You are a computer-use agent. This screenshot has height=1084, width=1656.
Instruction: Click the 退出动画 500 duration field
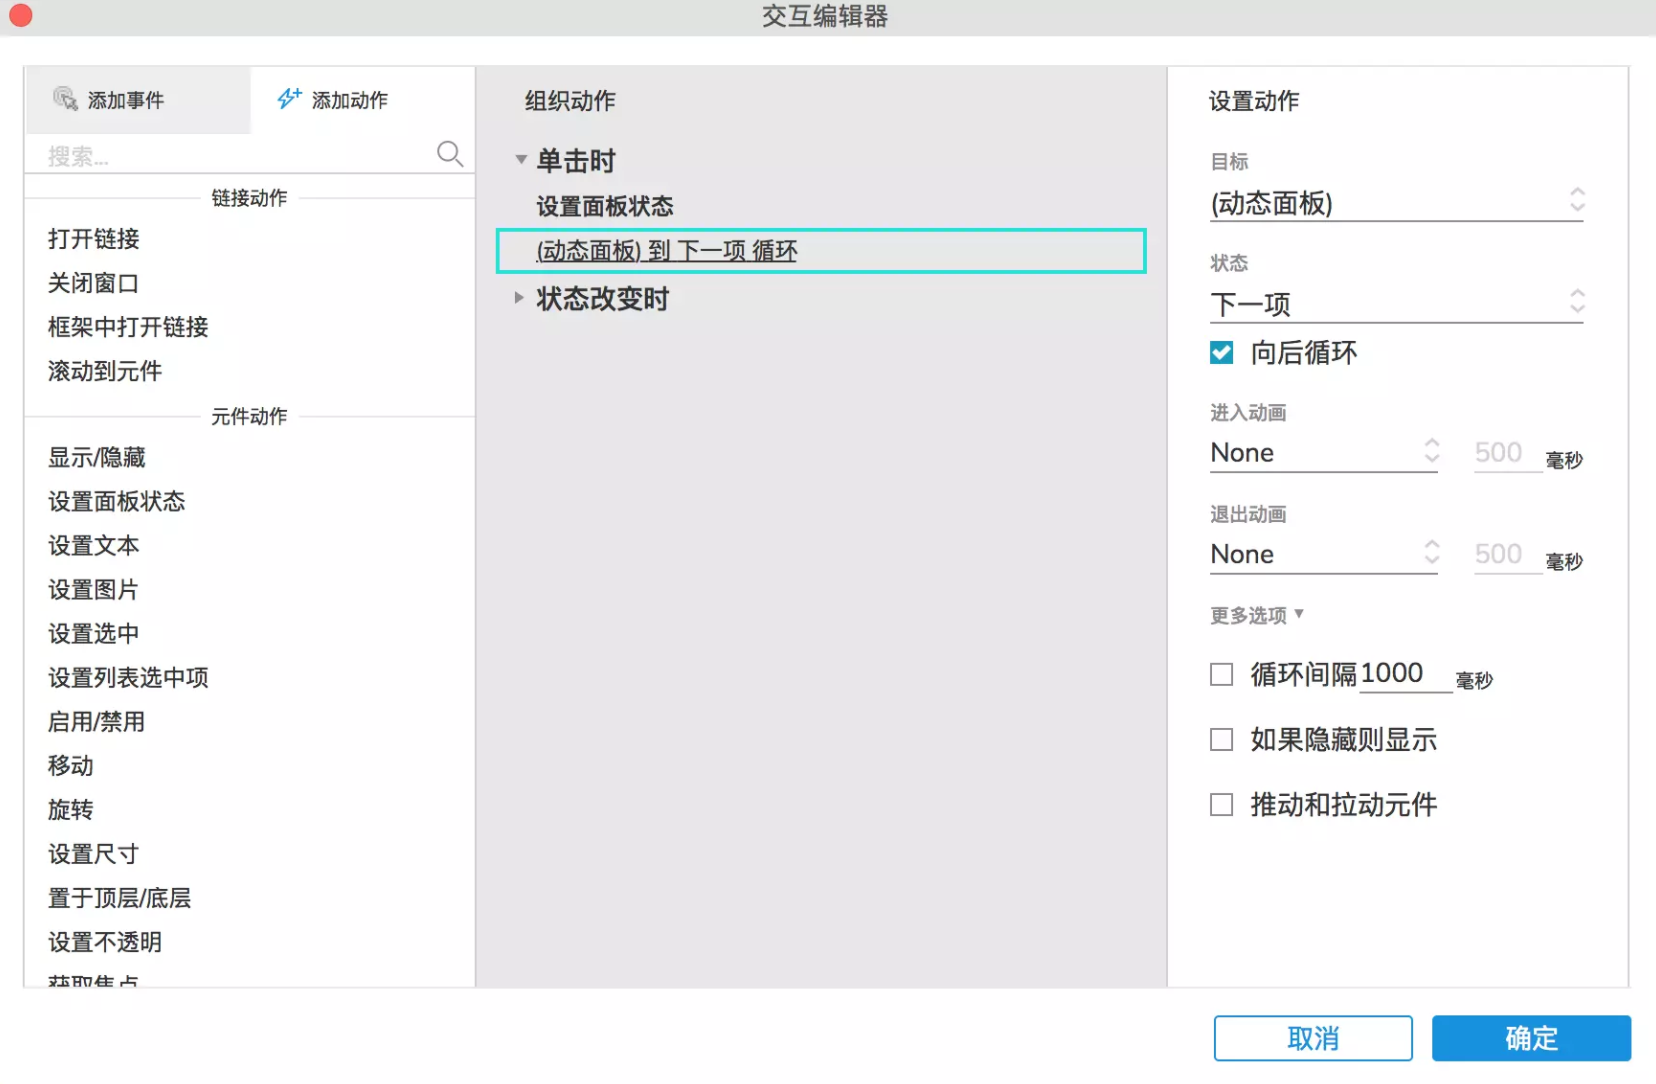[x=1508, y=554]
